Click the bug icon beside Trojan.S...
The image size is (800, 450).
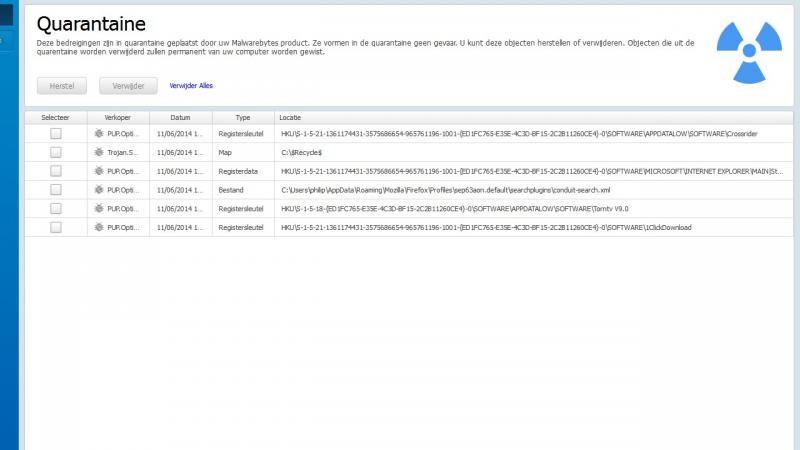click(99, 152)
